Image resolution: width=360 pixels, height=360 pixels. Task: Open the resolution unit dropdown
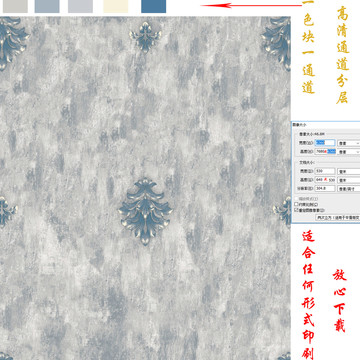click(349, 188)
